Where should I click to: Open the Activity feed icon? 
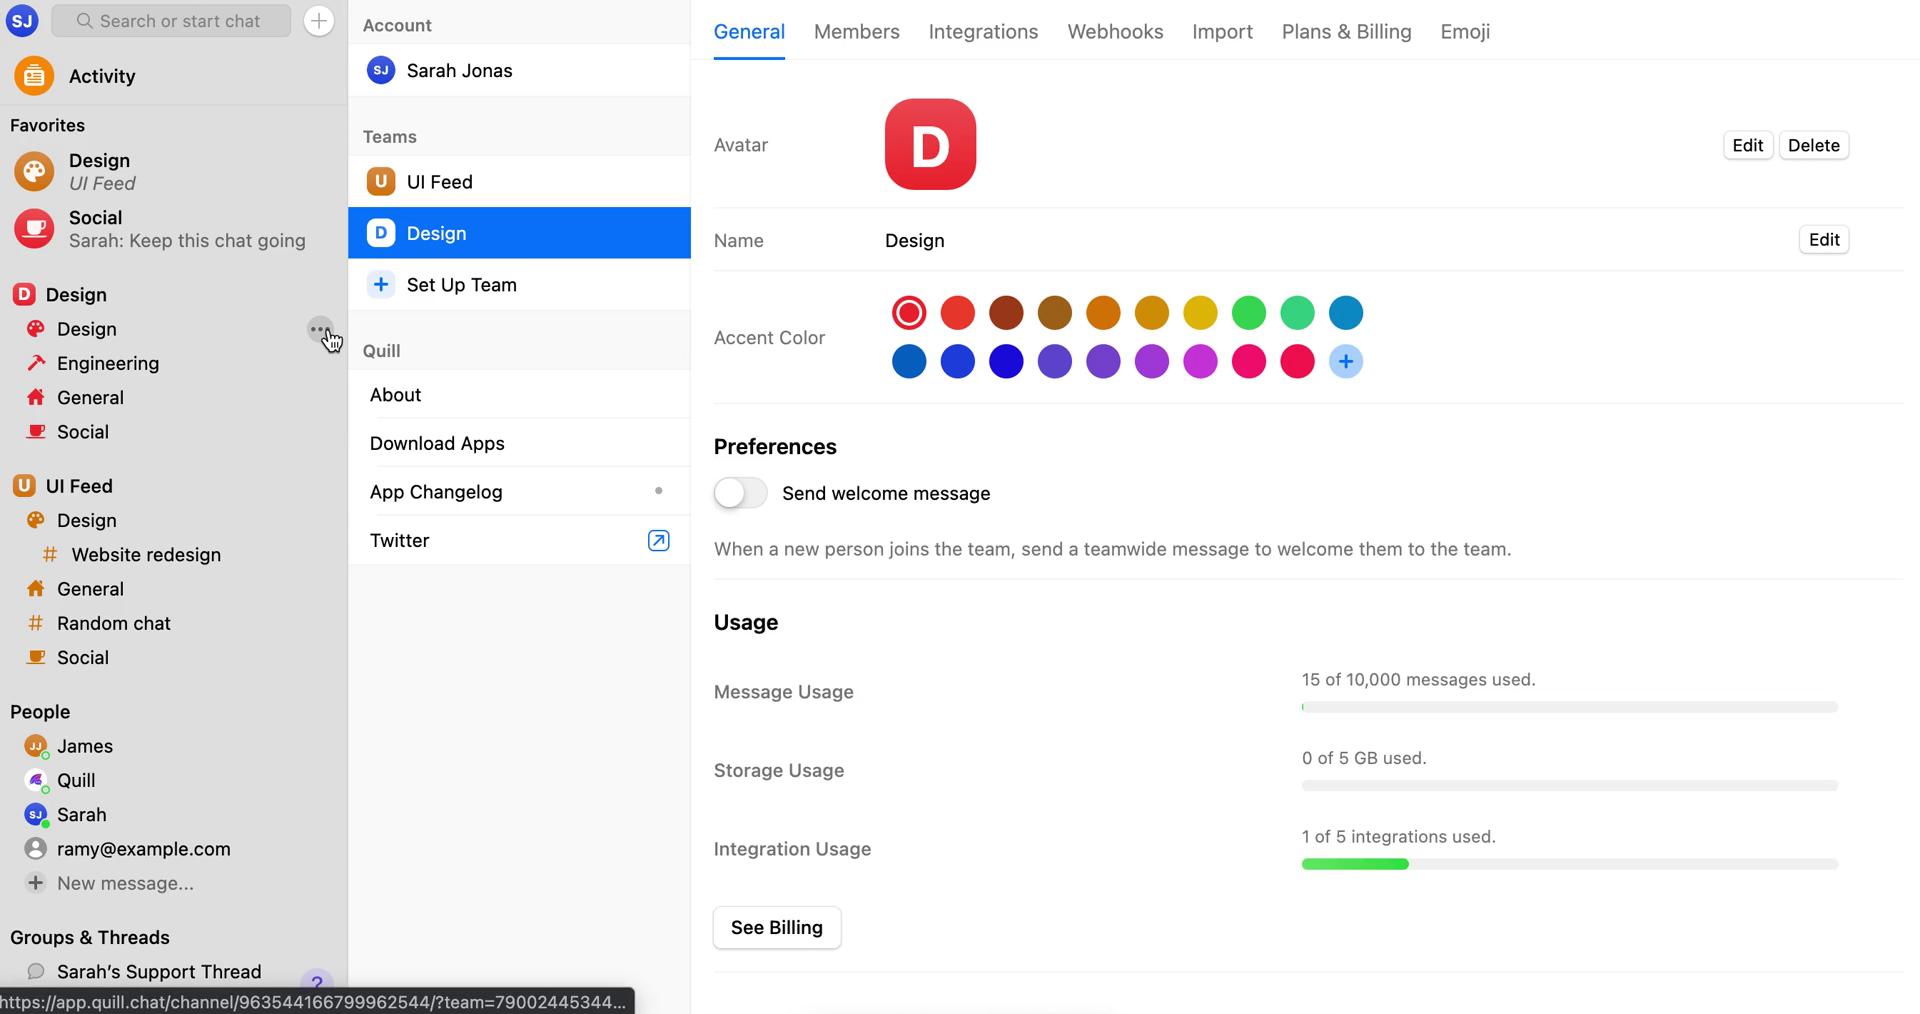coord(34,76)
